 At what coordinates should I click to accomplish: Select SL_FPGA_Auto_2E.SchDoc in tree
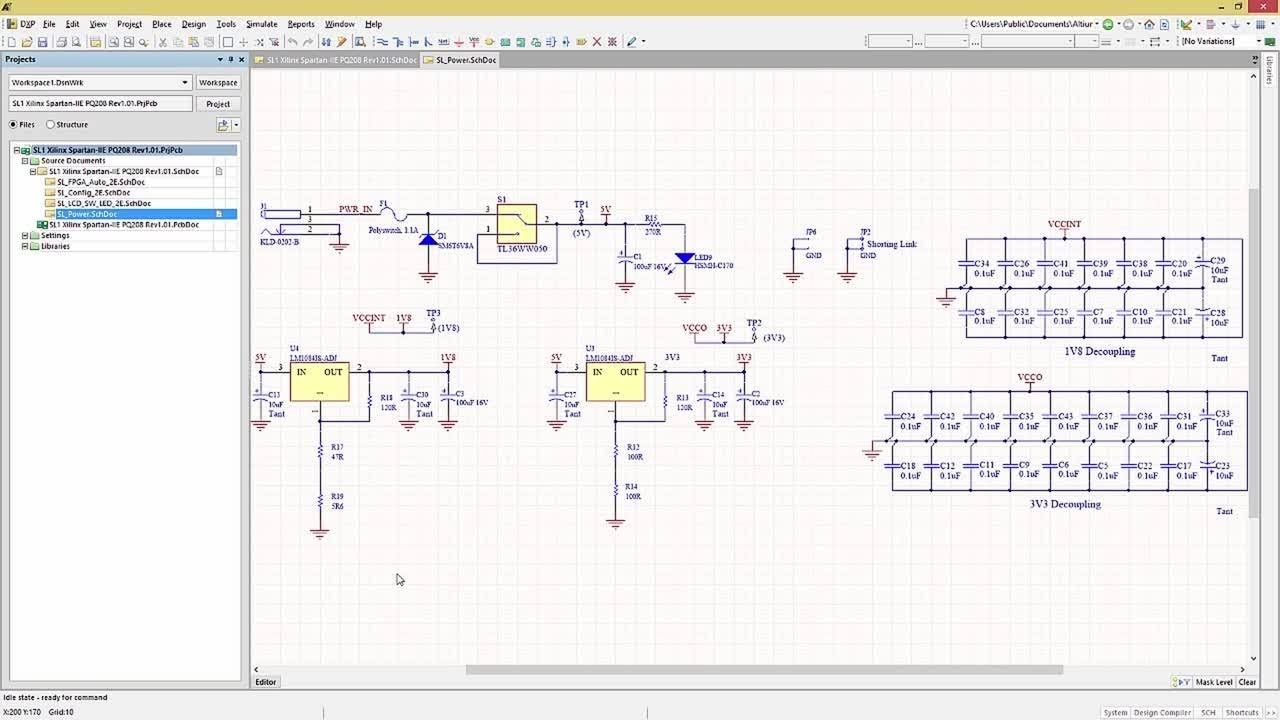(x=101, y=182)
